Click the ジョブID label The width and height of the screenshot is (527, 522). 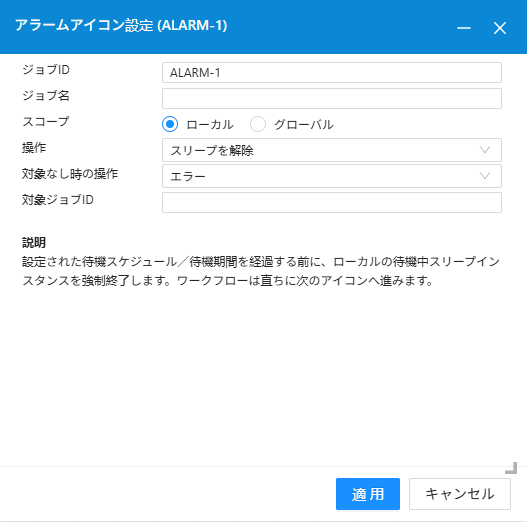(x=46, y=70)
